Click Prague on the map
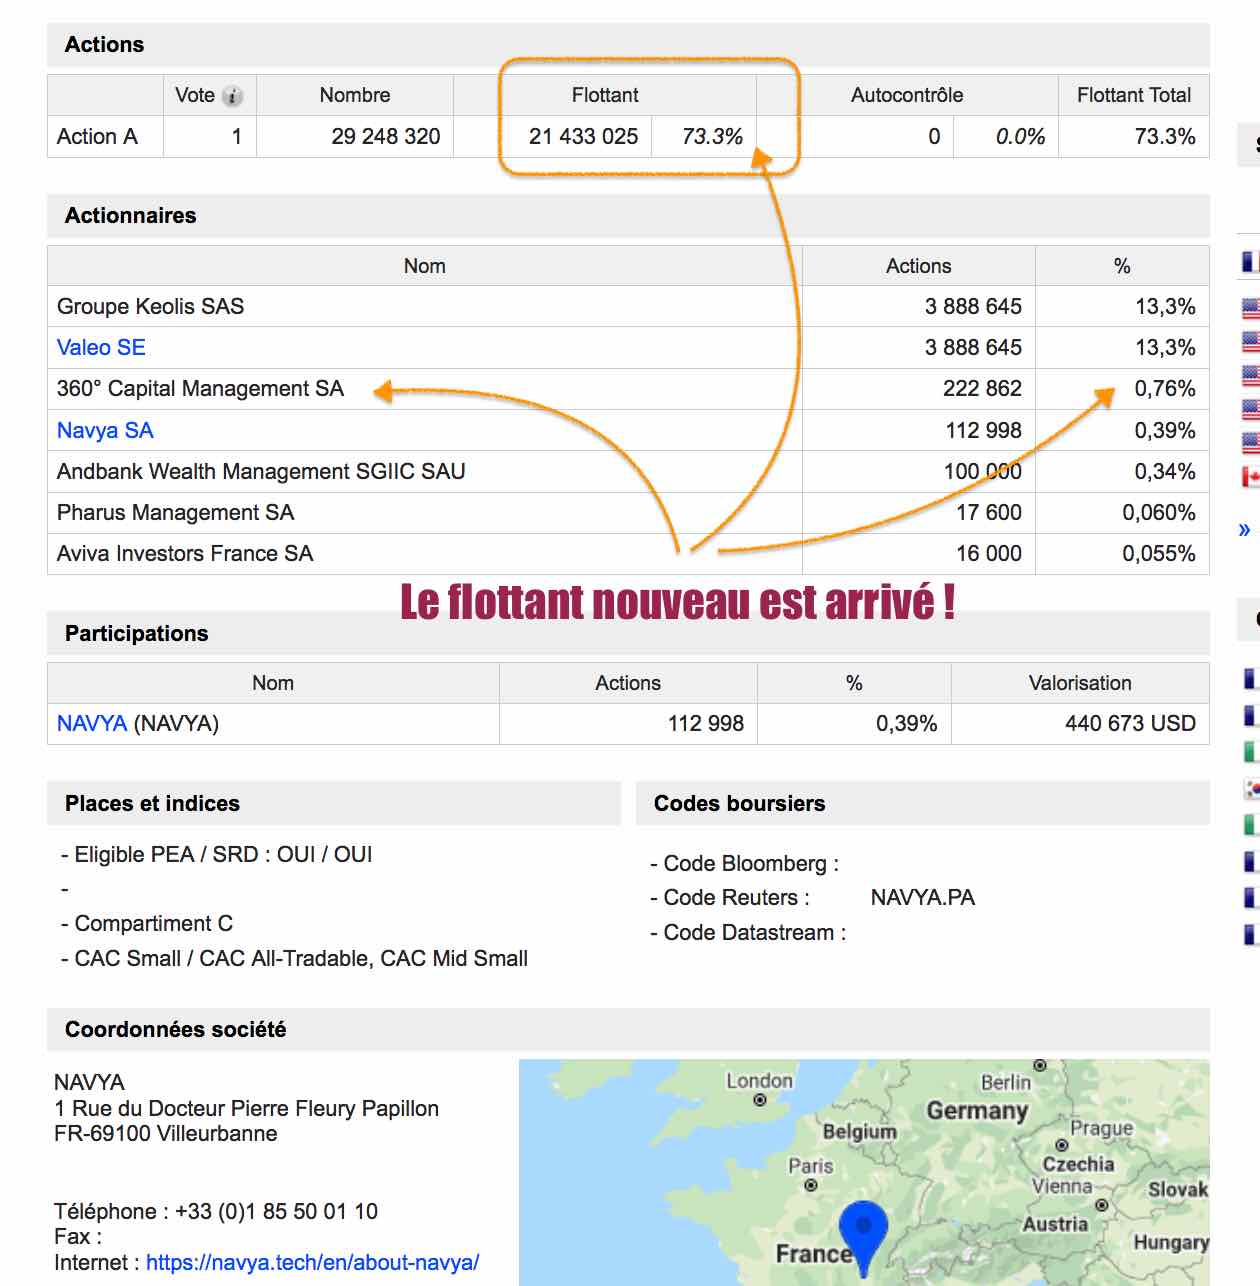Viewport: 1260px width, 1286px height. [1102, 1128]
